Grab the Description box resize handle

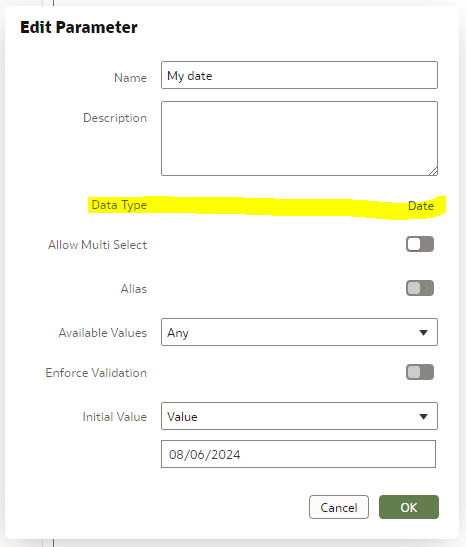click(x=433, y=171)
